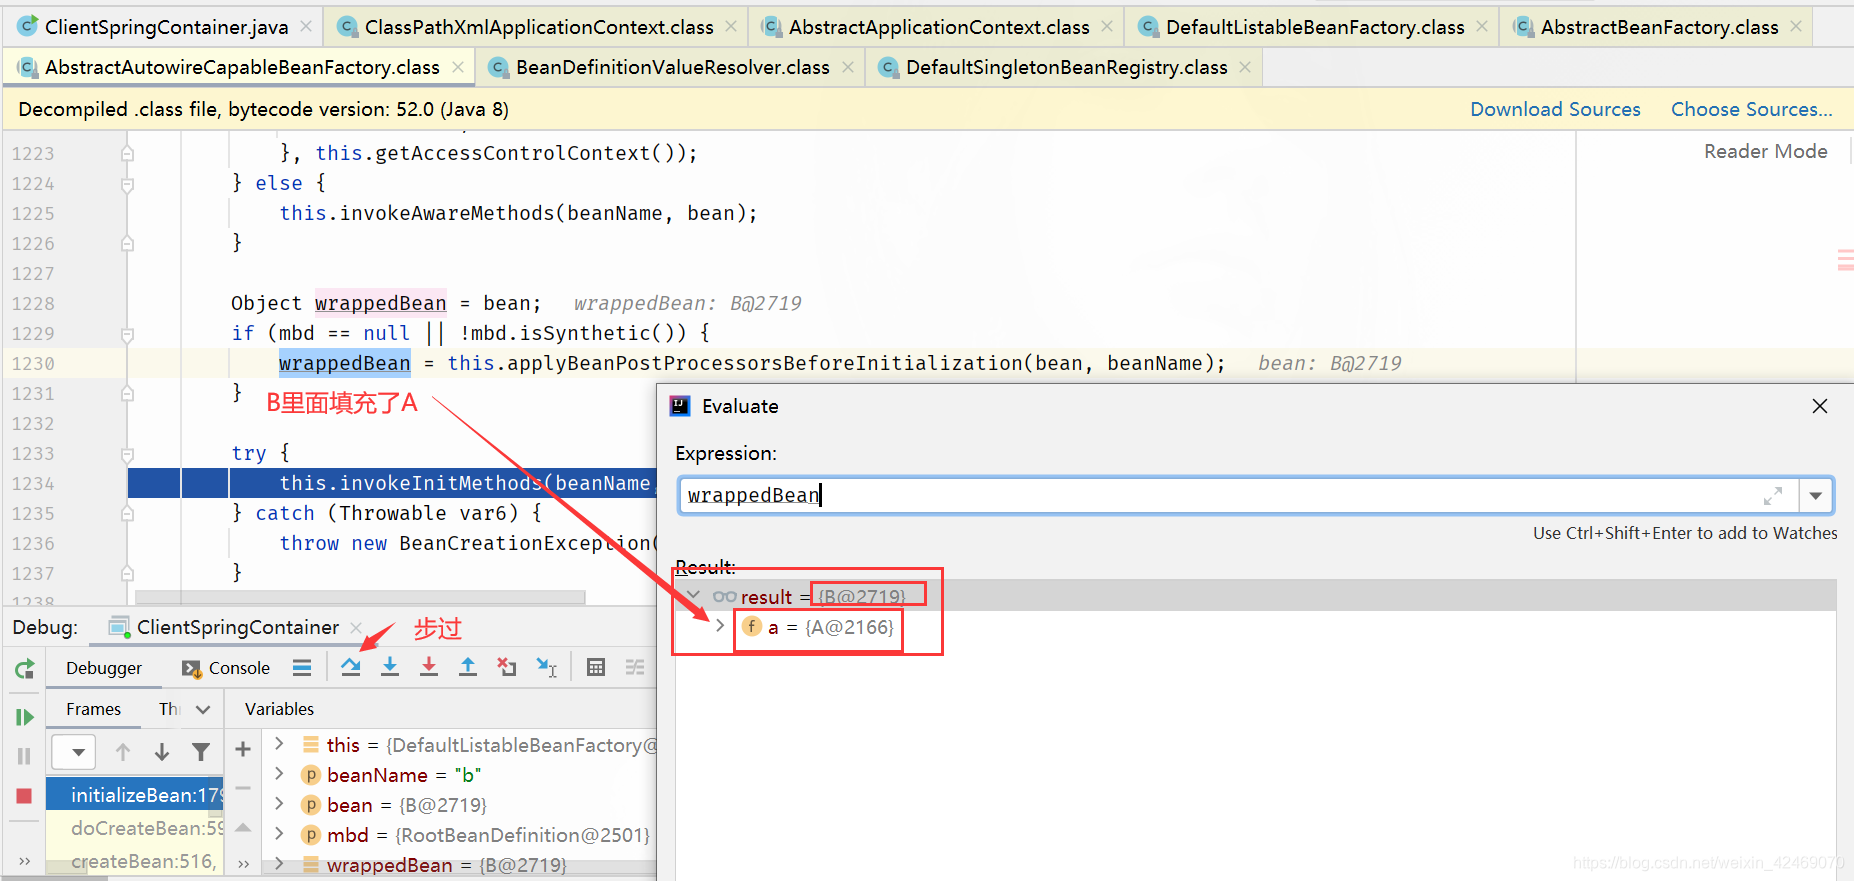The height and width of the screenshot is (881, 1854).
Task: Expand the mbd RootBeanDefinition variable
Action: click(280, 834)
